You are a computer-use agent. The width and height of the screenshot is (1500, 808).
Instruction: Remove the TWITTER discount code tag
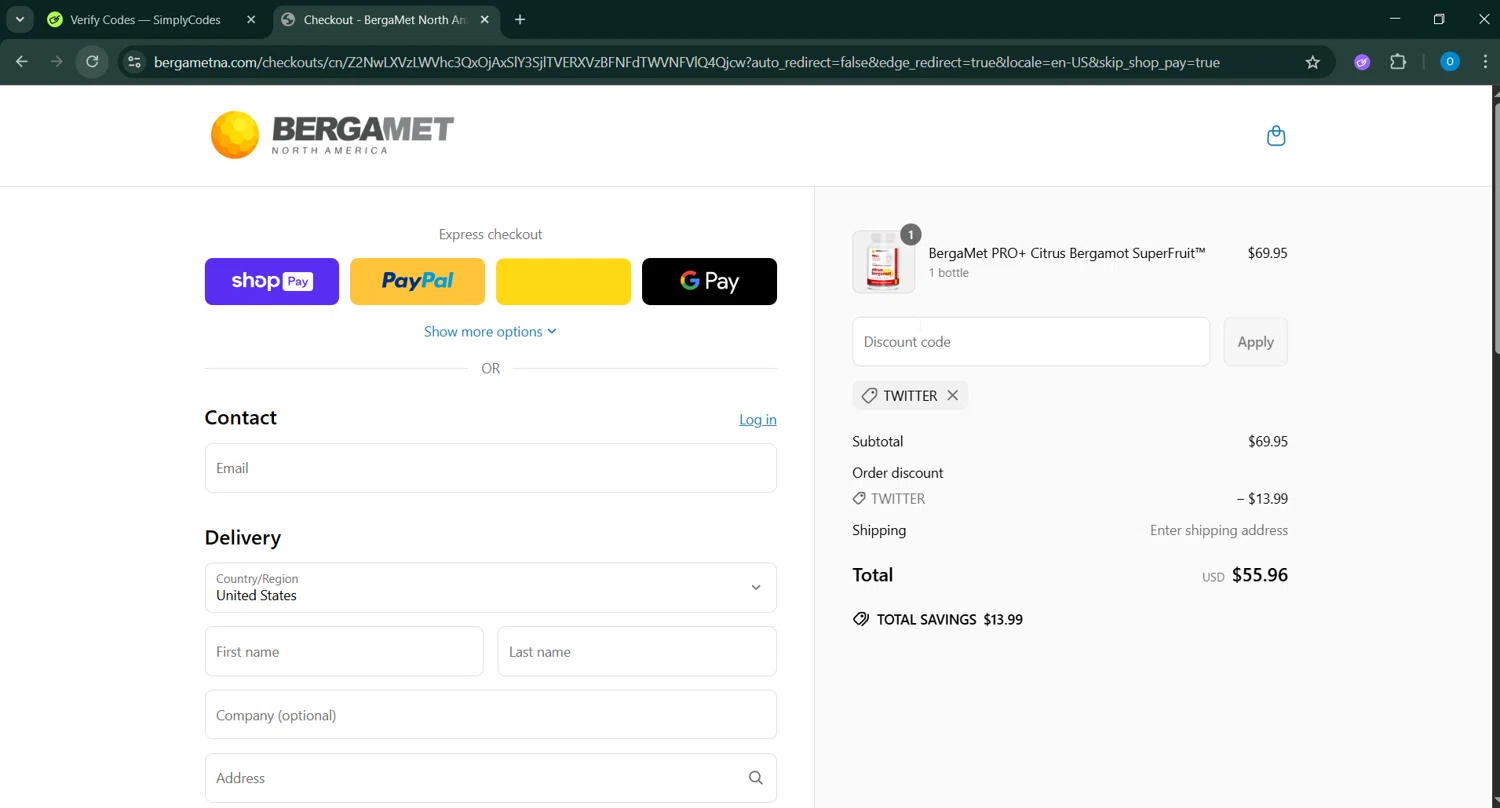[953, 396]
